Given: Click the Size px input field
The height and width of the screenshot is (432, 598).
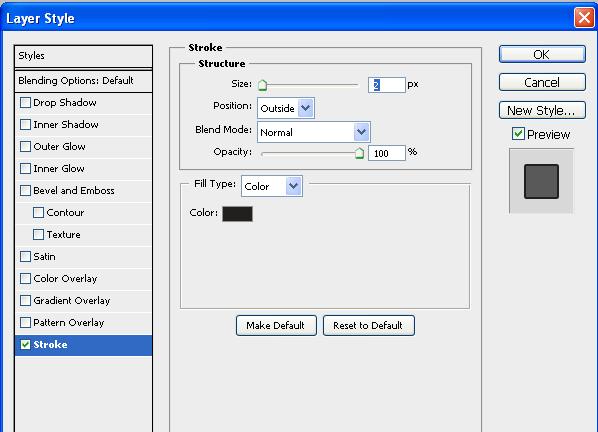Looking at the screenshot, I should point(386,85).
